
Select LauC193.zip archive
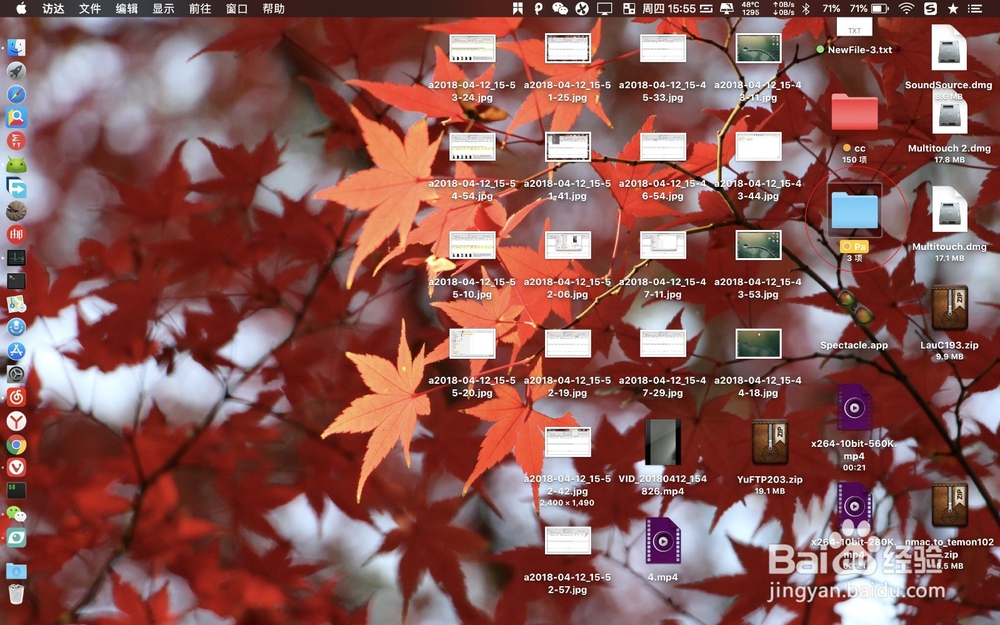(x=949, y=308)
